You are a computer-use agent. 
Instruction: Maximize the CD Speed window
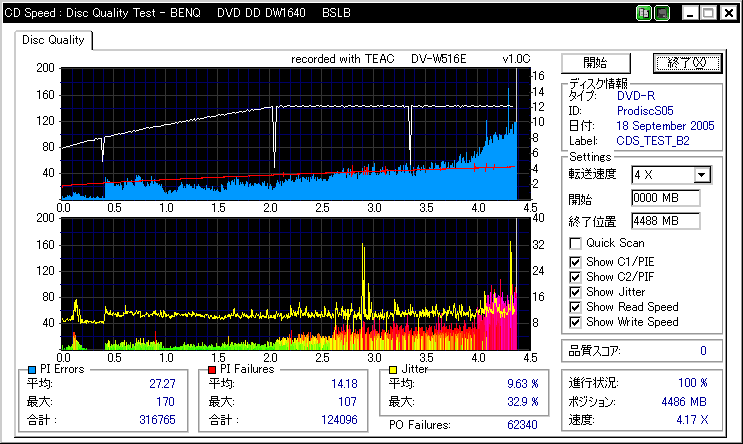709,13
